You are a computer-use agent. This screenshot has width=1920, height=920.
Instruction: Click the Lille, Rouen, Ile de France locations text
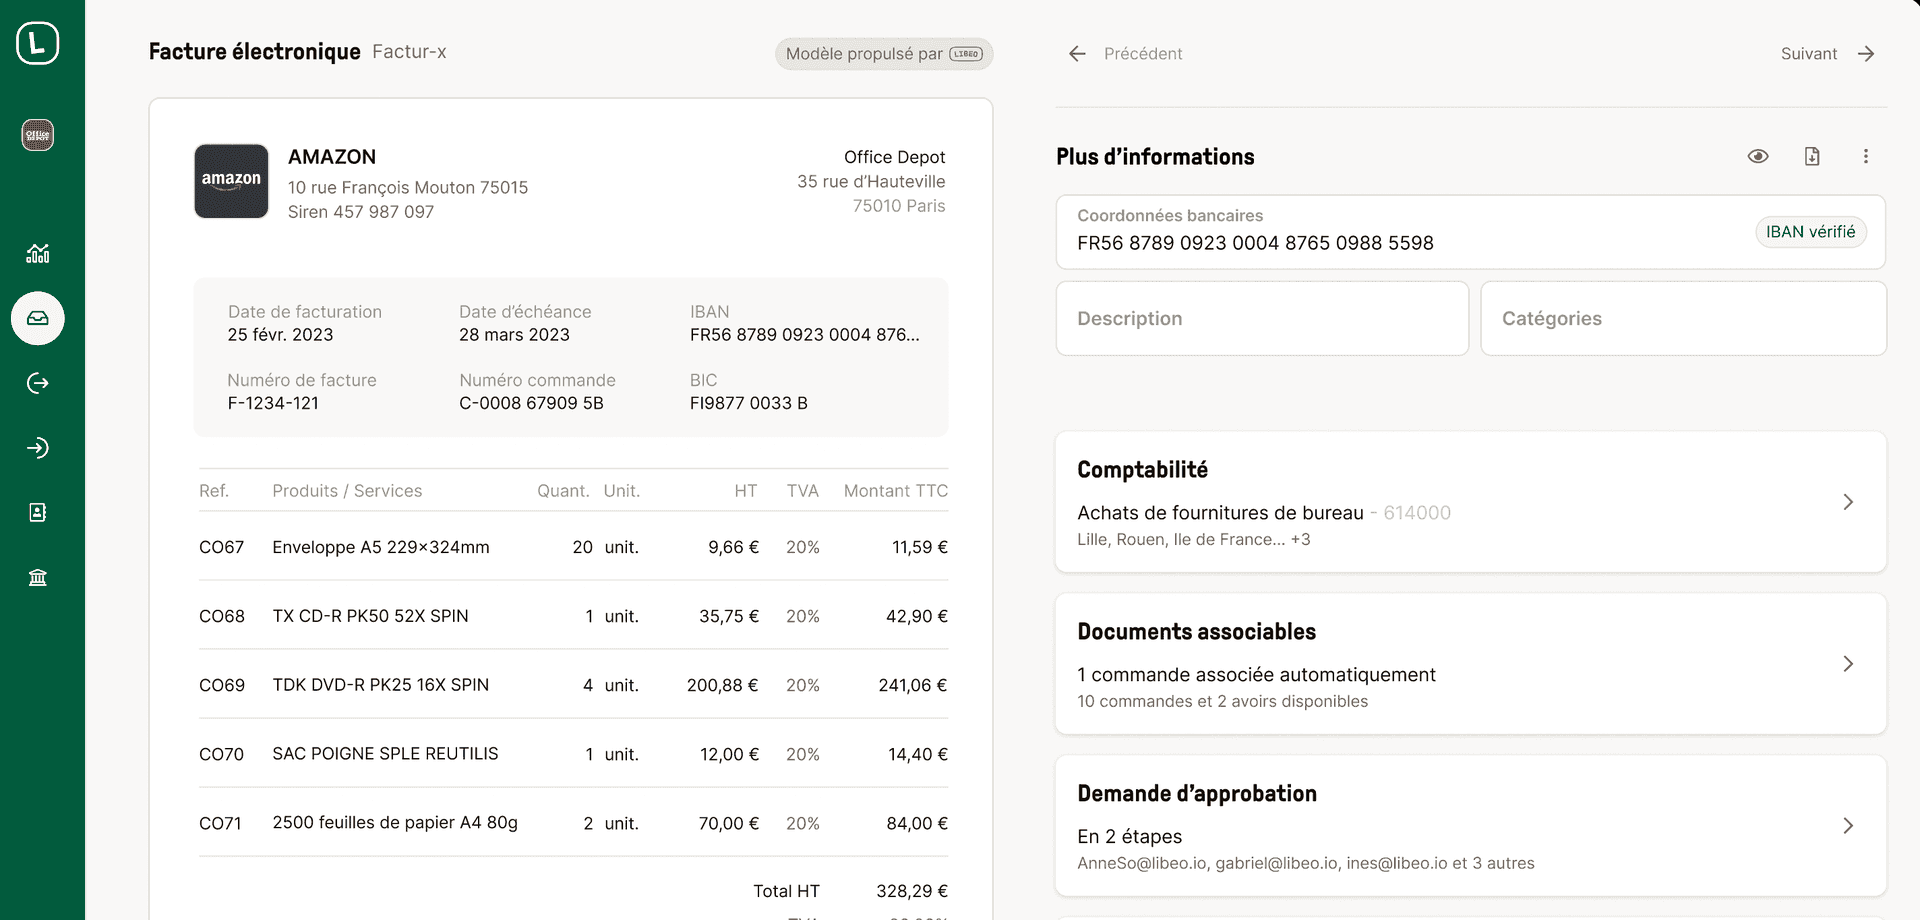coord(1193,539)
